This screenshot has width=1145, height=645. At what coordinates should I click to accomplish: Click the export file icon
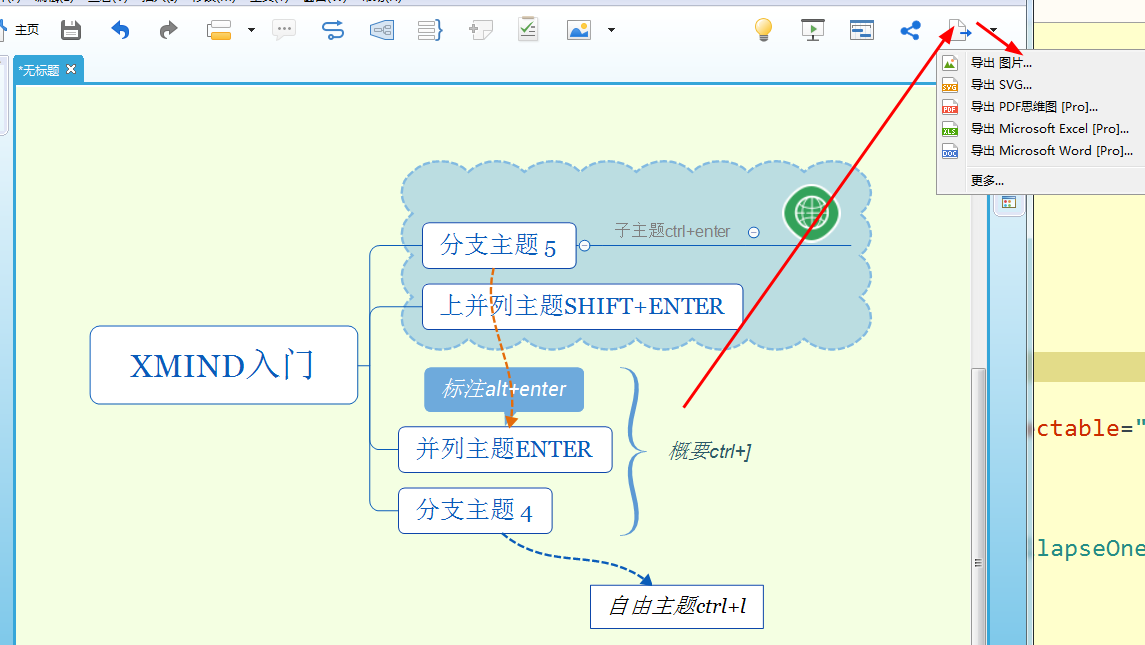point(959,30)
